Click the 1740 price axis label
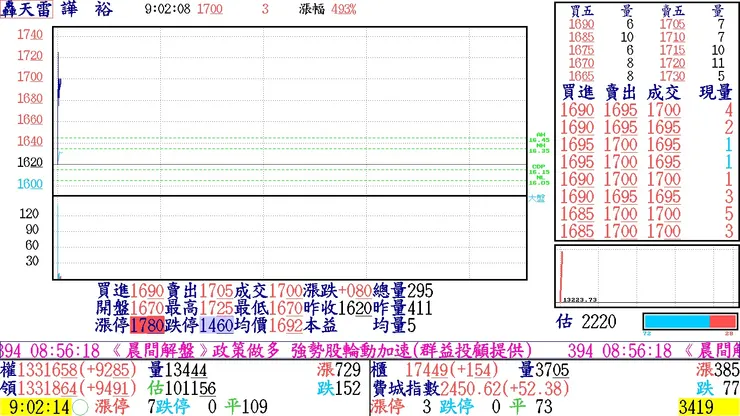The image size is (740, 416). point(30,34)
